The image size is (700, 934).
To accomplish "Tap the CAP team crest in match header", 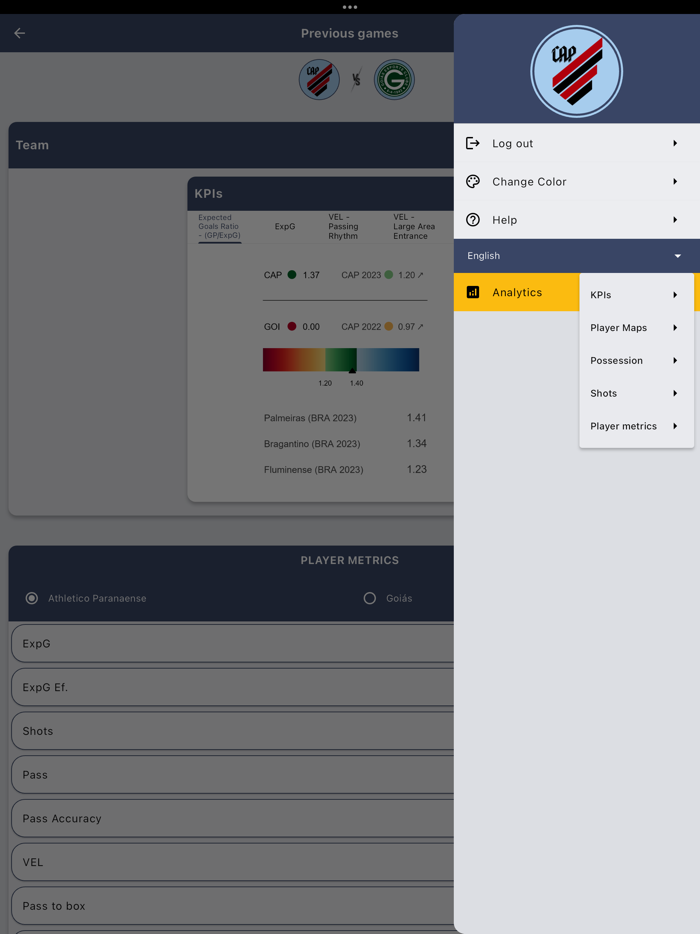I will coord(319,79).
